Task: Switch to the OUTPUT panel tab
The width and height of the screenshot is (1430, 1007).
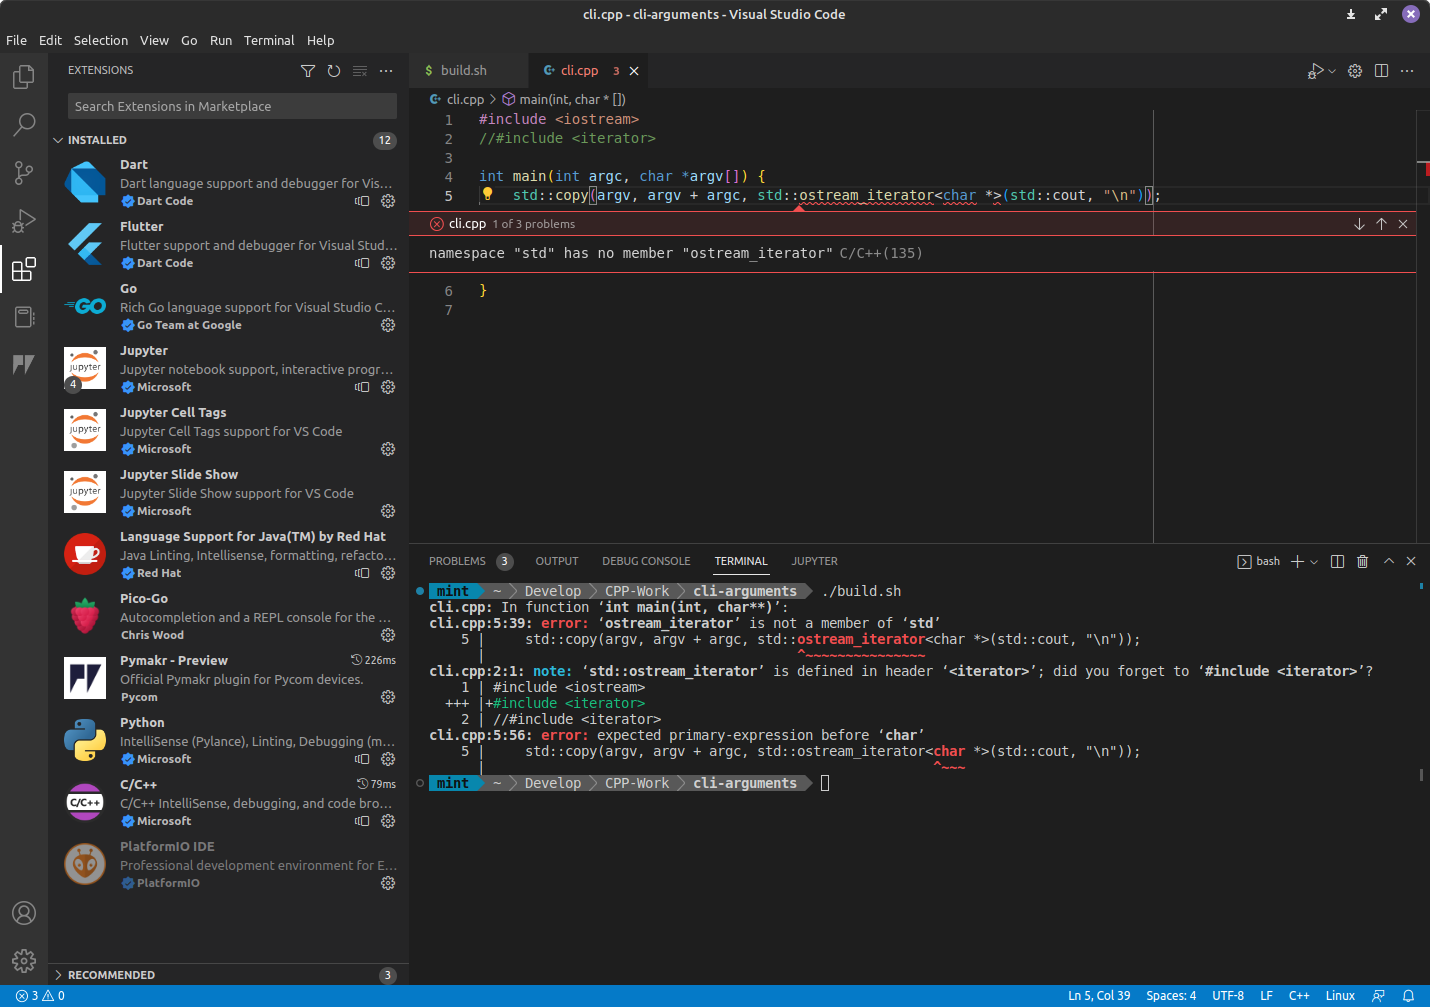Action: point(557,561)
